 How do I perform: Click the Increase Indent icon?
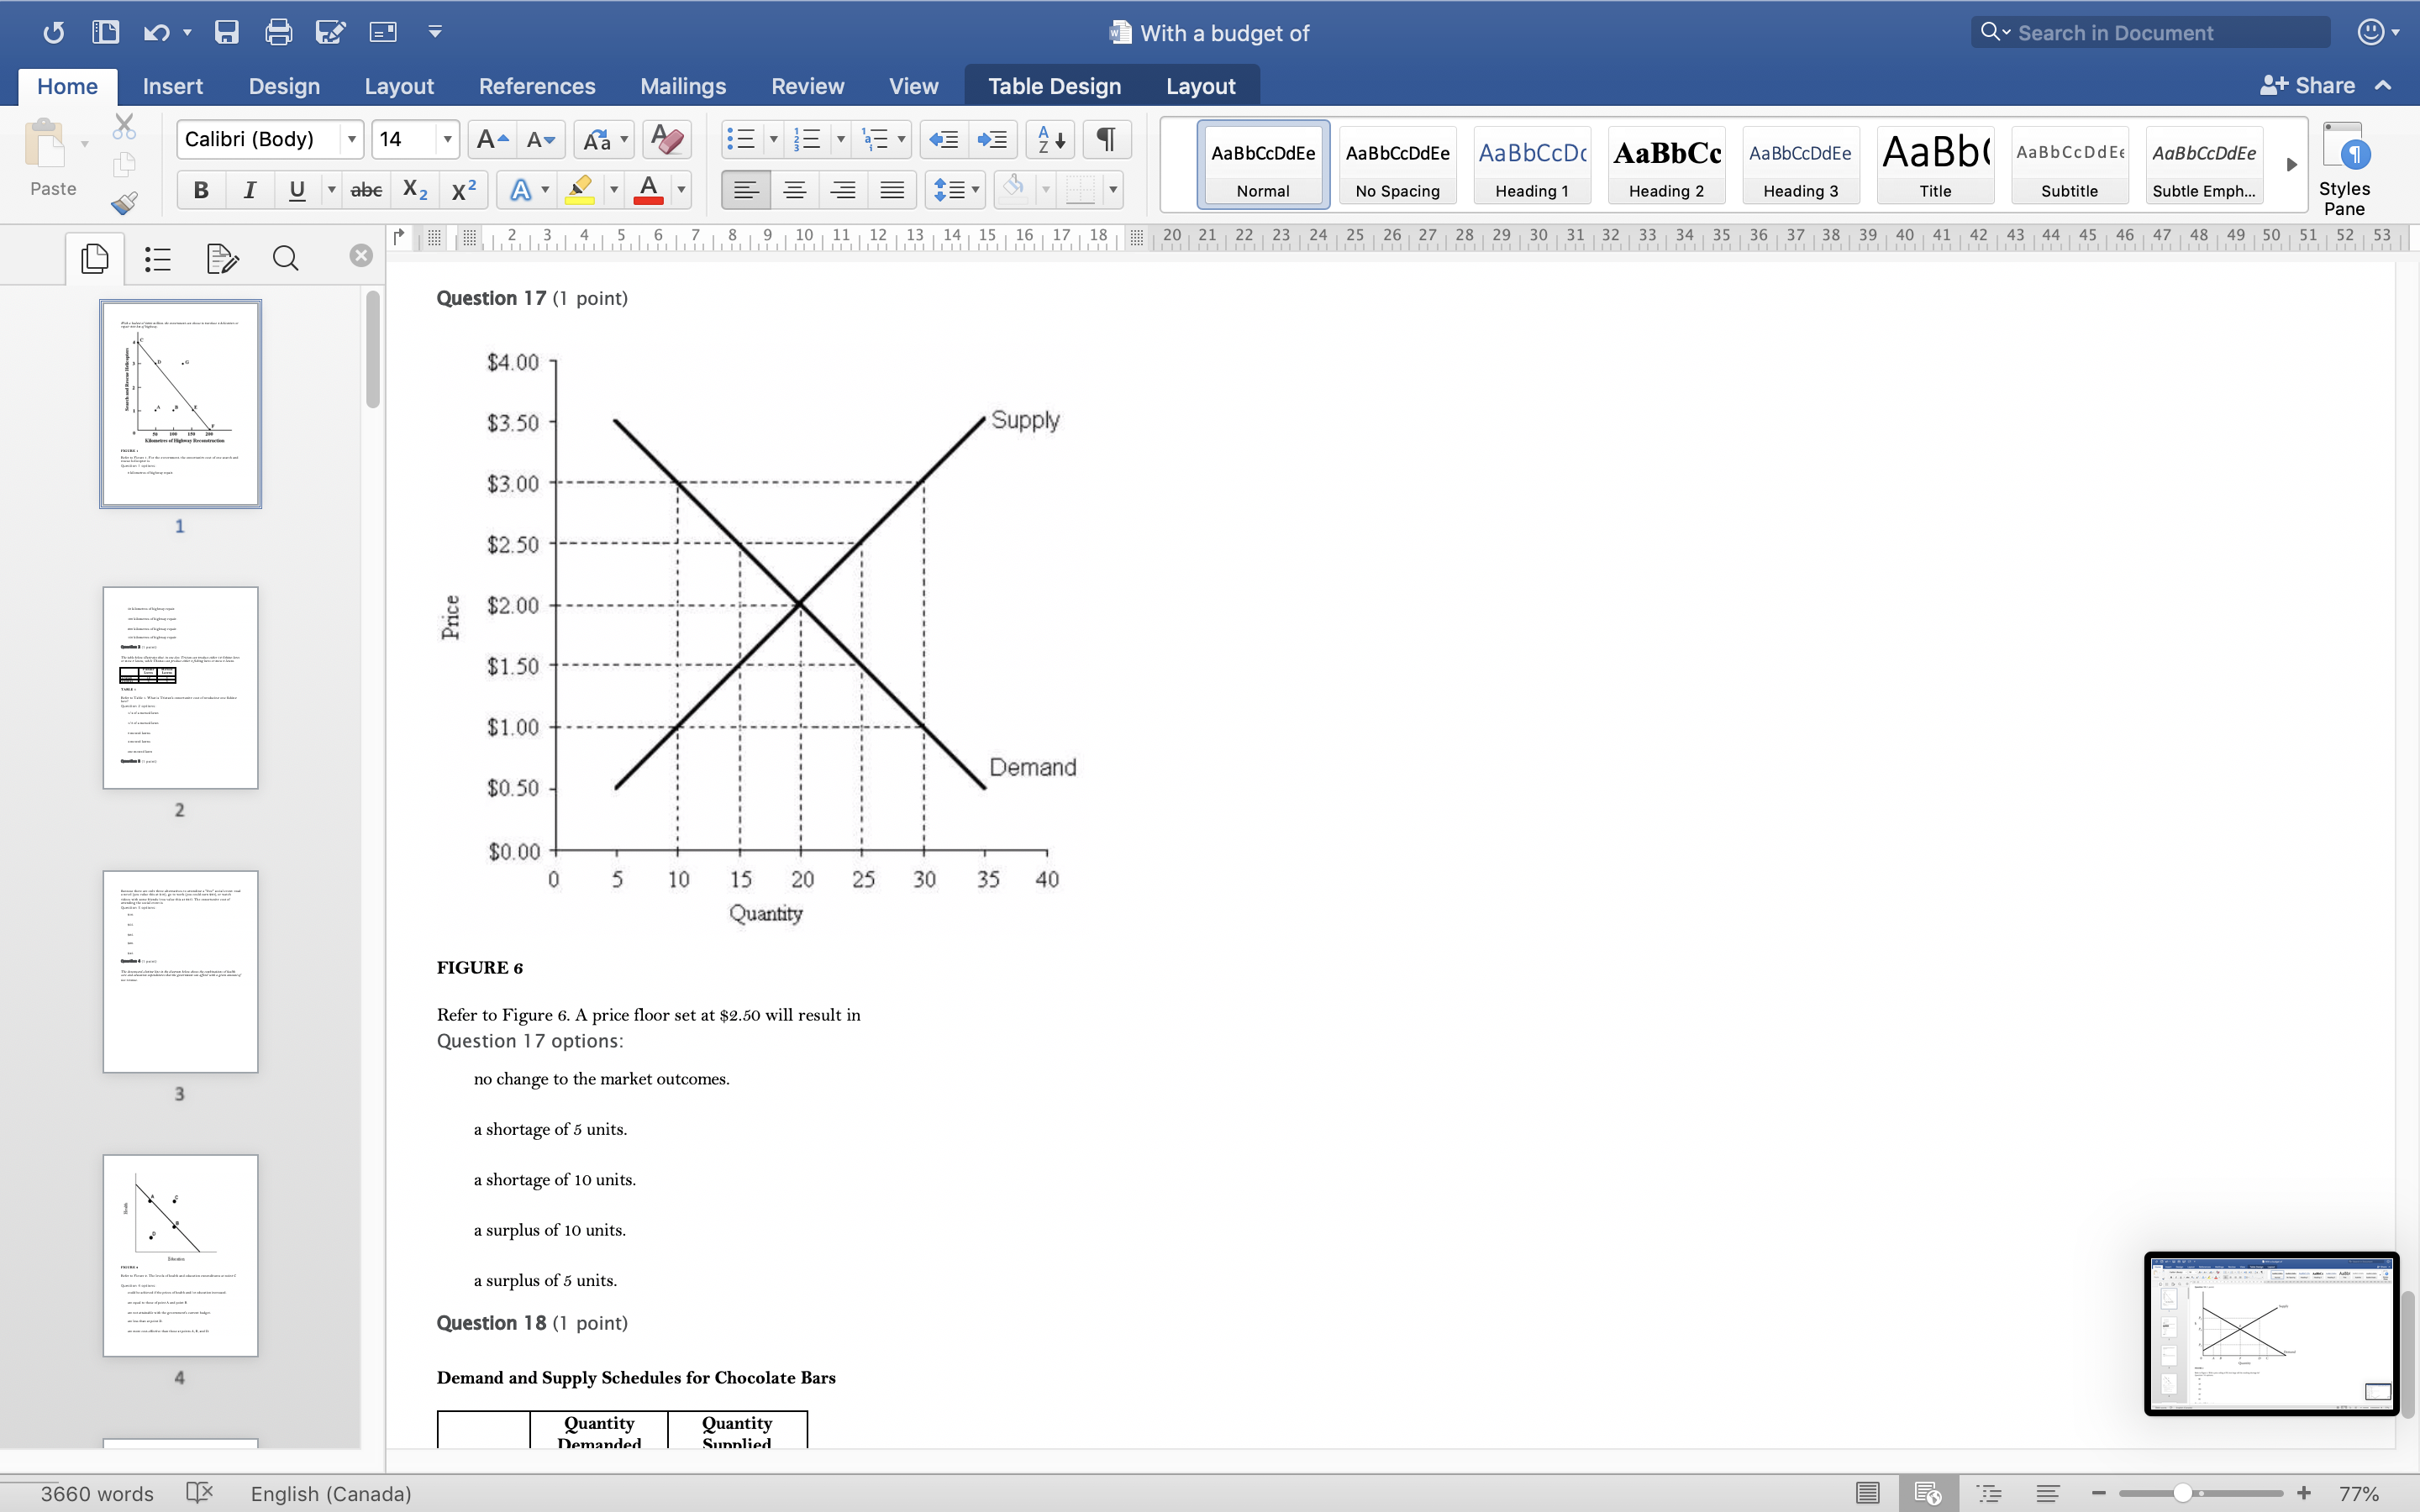(992, 139)
